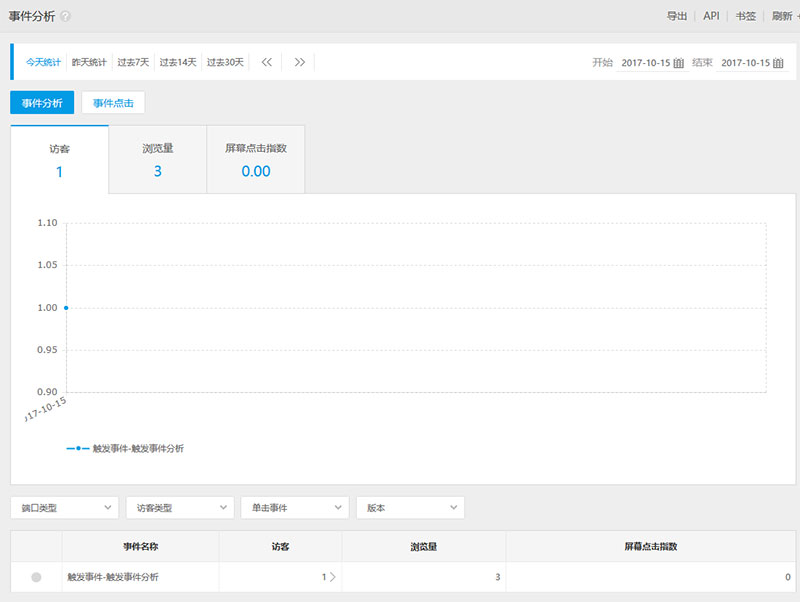This screenshot has width=800, height=602.
Task: Switch to the 事件点击 tab
Action: pyautogui.click(x=113, y=103)
